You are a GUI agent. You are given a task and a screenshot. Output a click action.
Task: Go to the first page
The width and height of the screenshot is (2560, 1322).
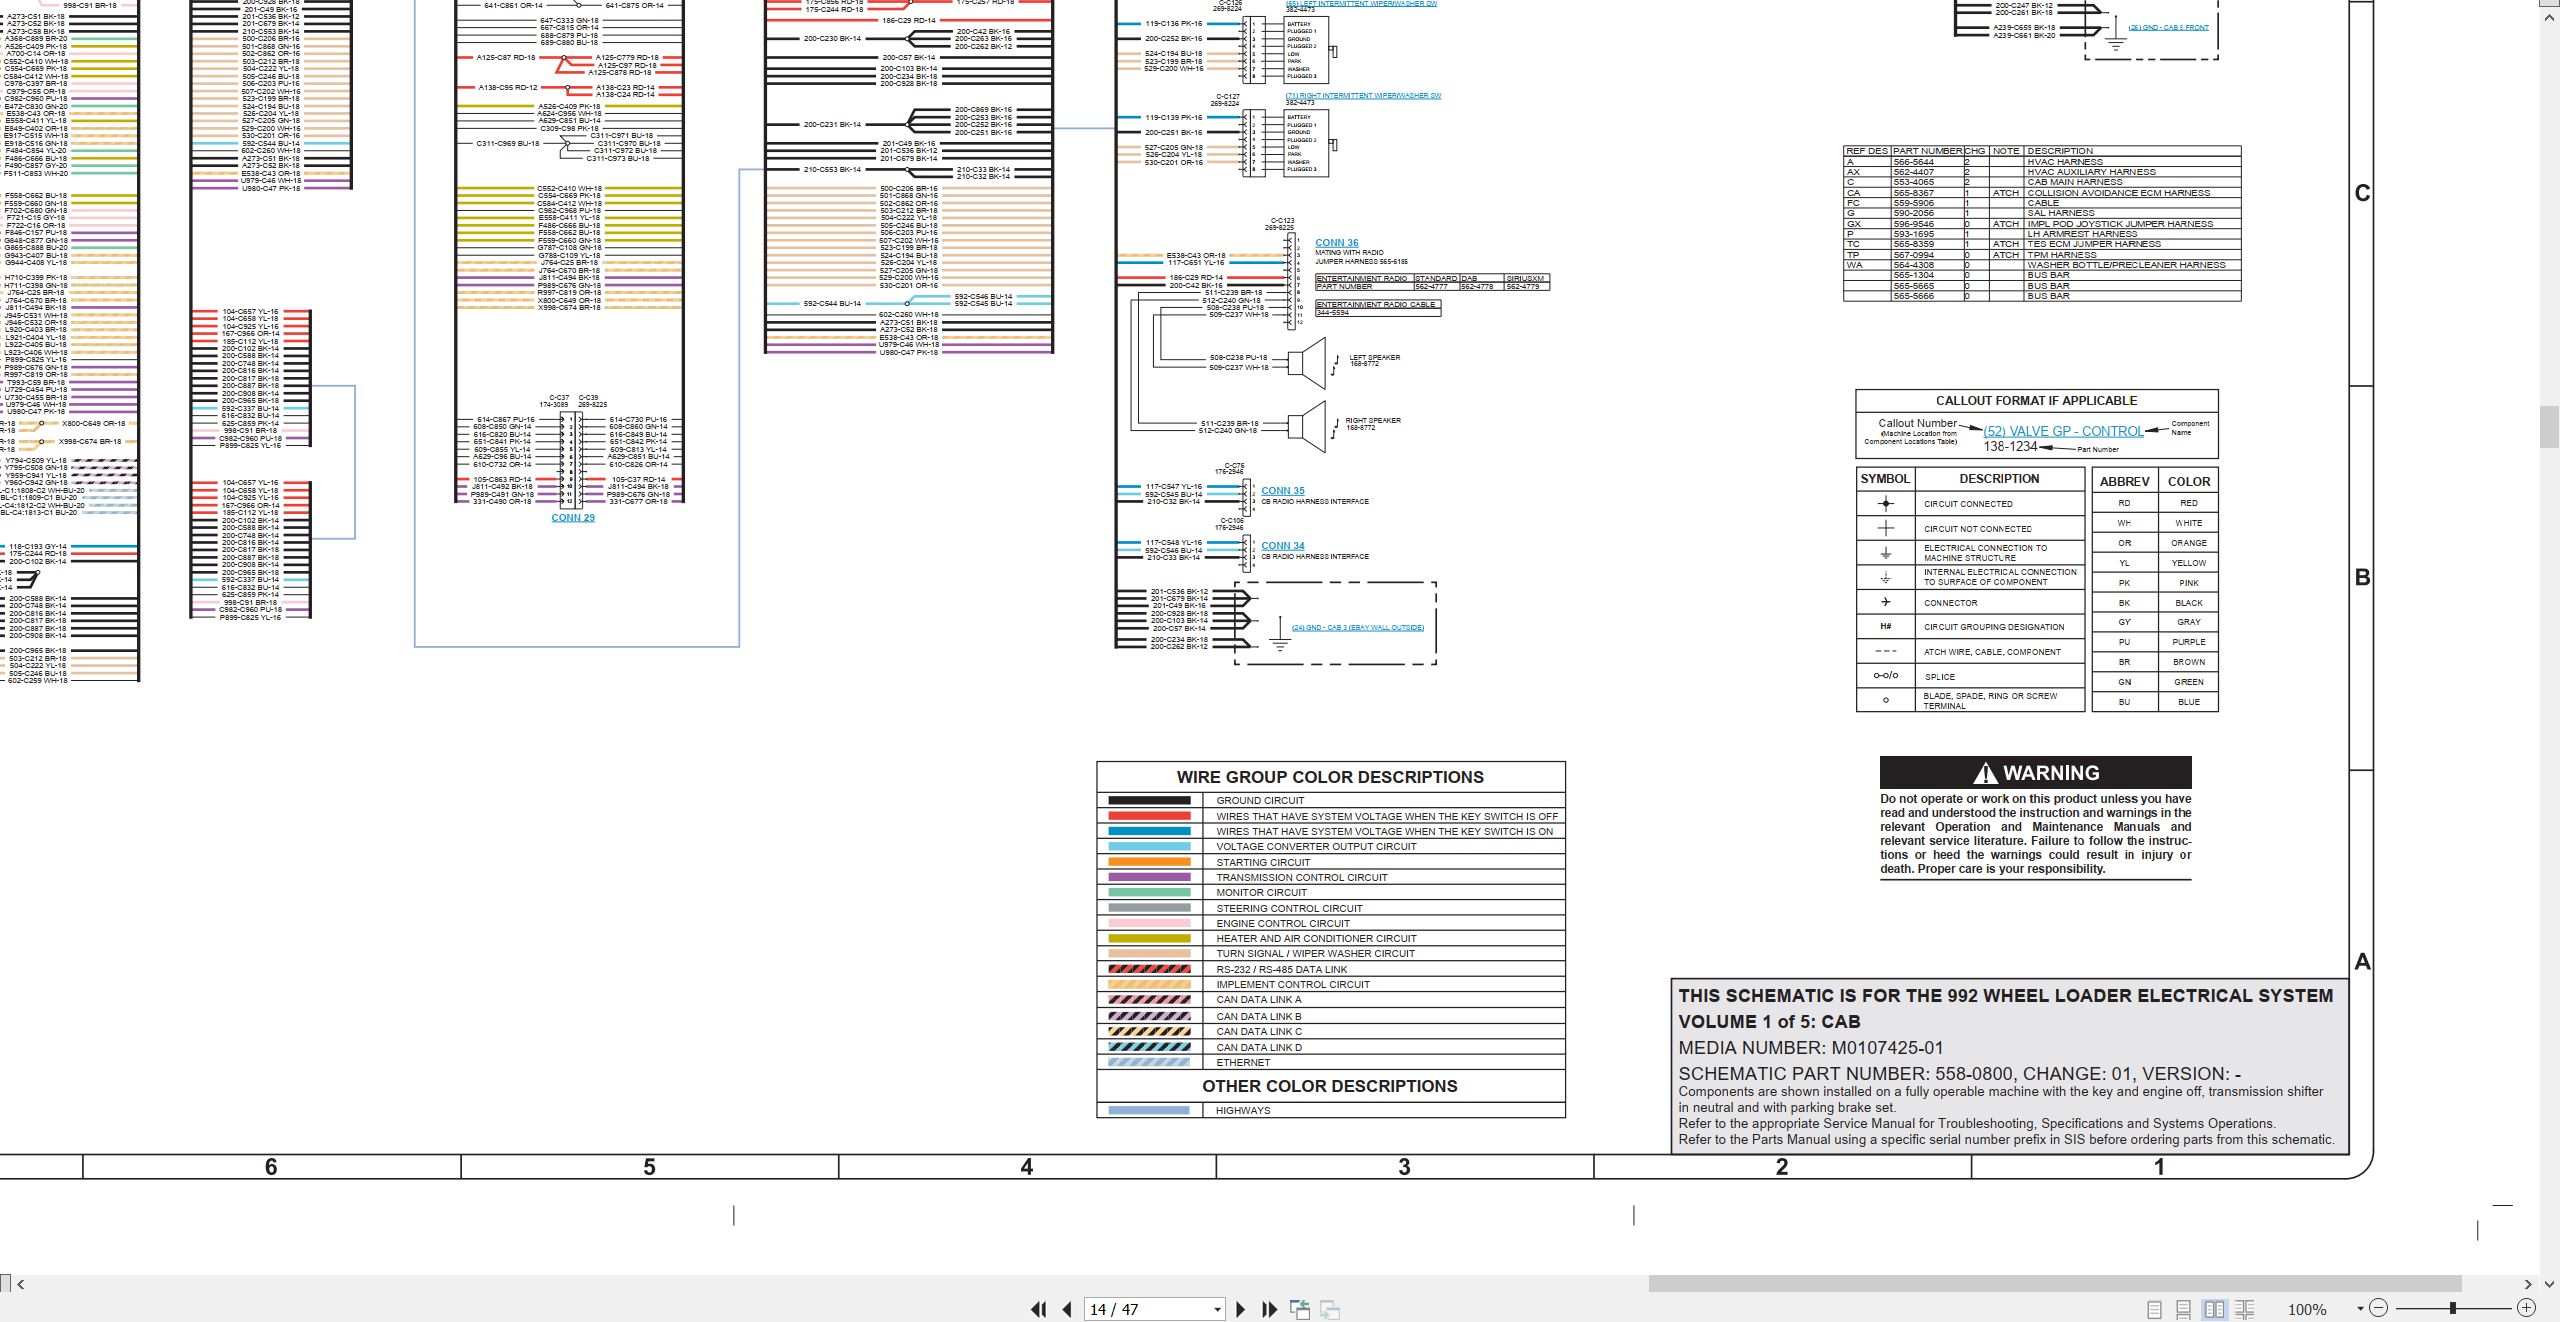(x=1039, y=1309)
